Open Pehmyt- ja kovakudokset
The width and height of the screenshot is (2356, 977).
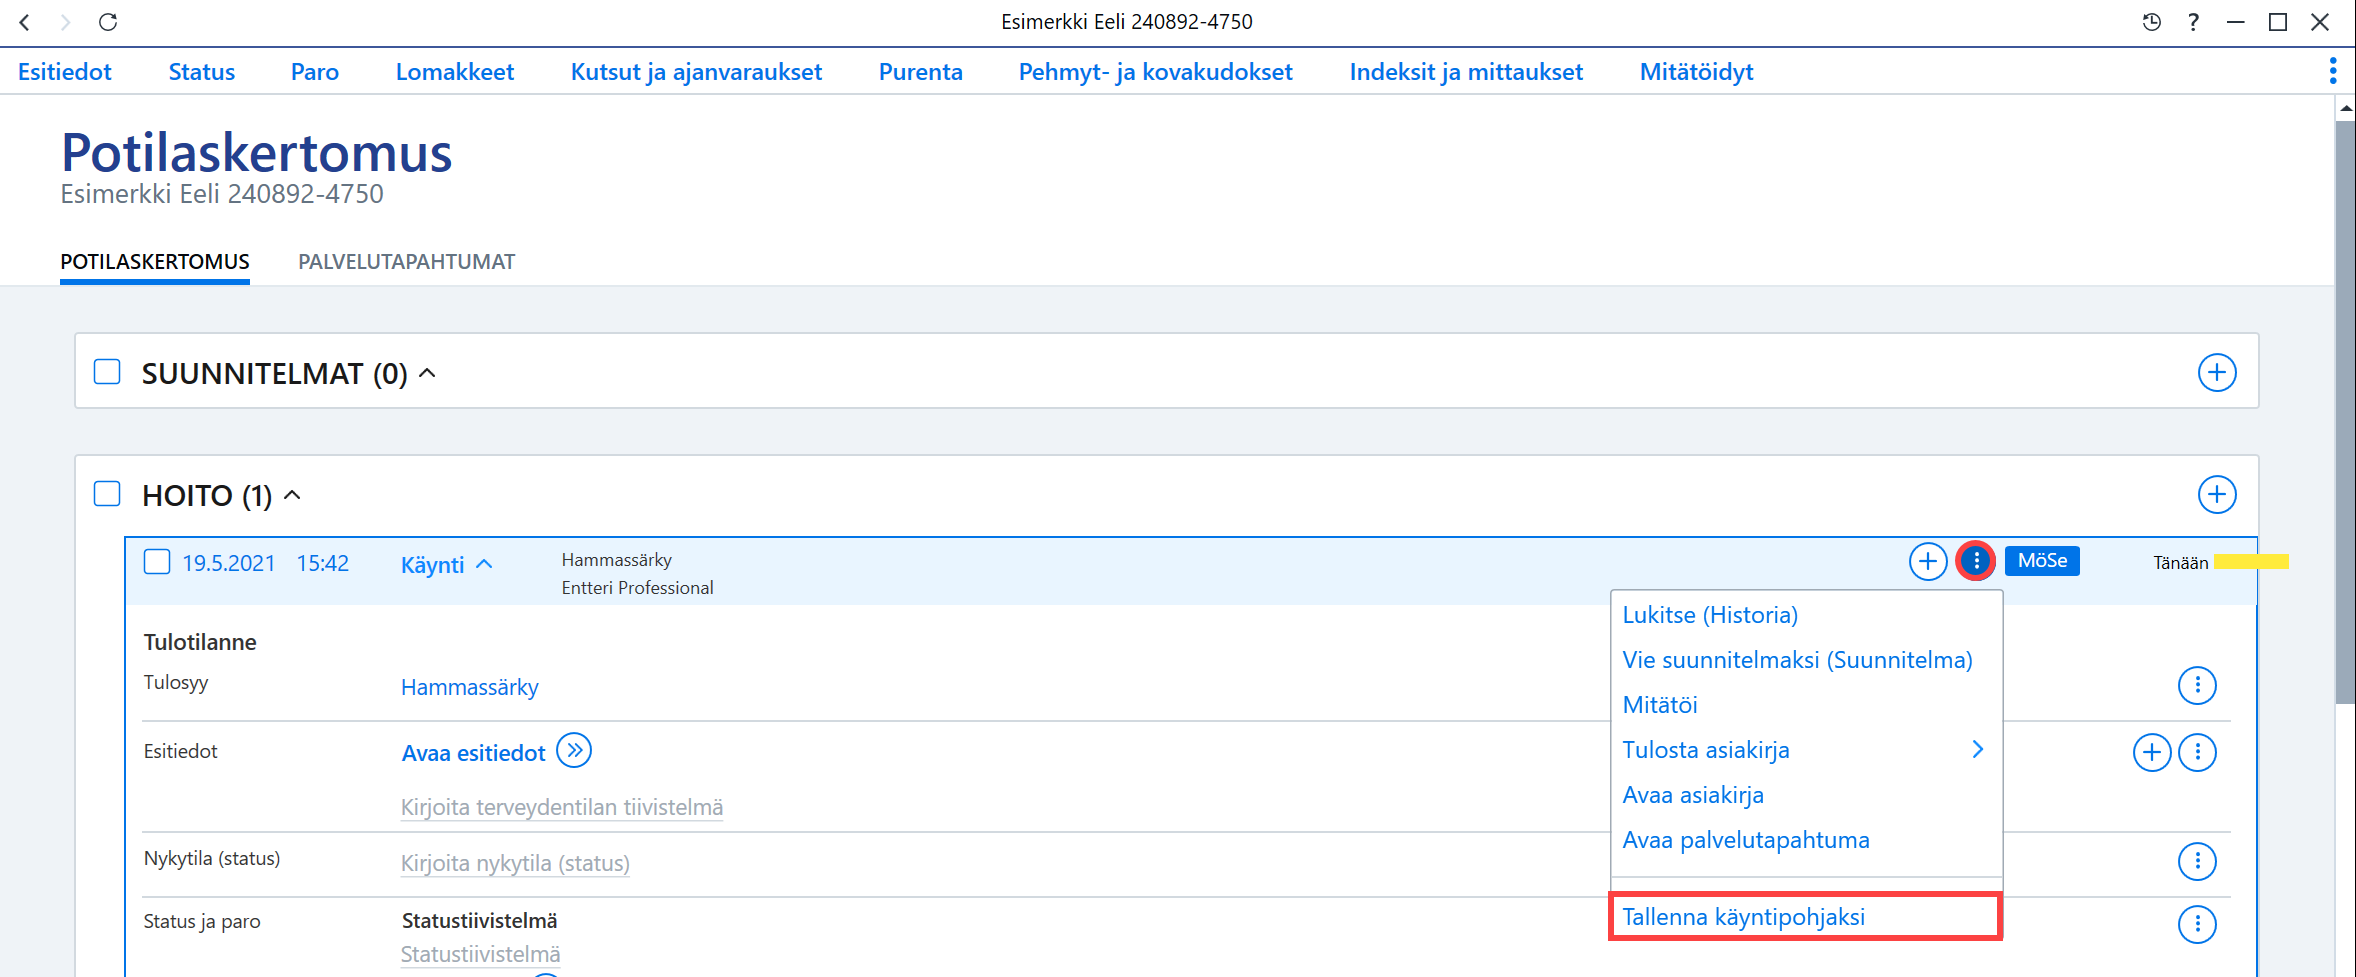click(1156, 72)
